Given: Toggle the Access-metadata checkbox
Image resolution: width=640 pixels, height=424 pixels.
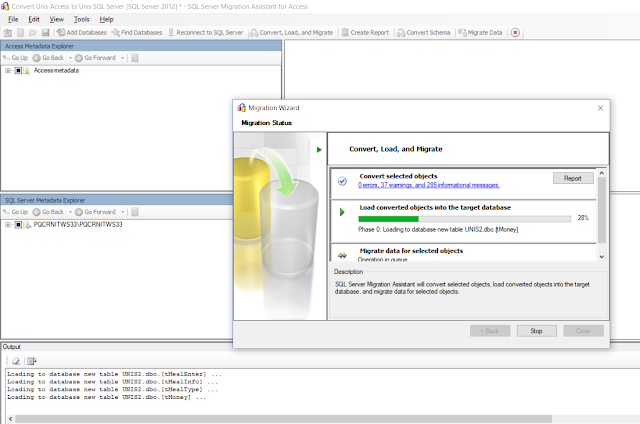Looking at the screenshot, I should coord(18,71).
